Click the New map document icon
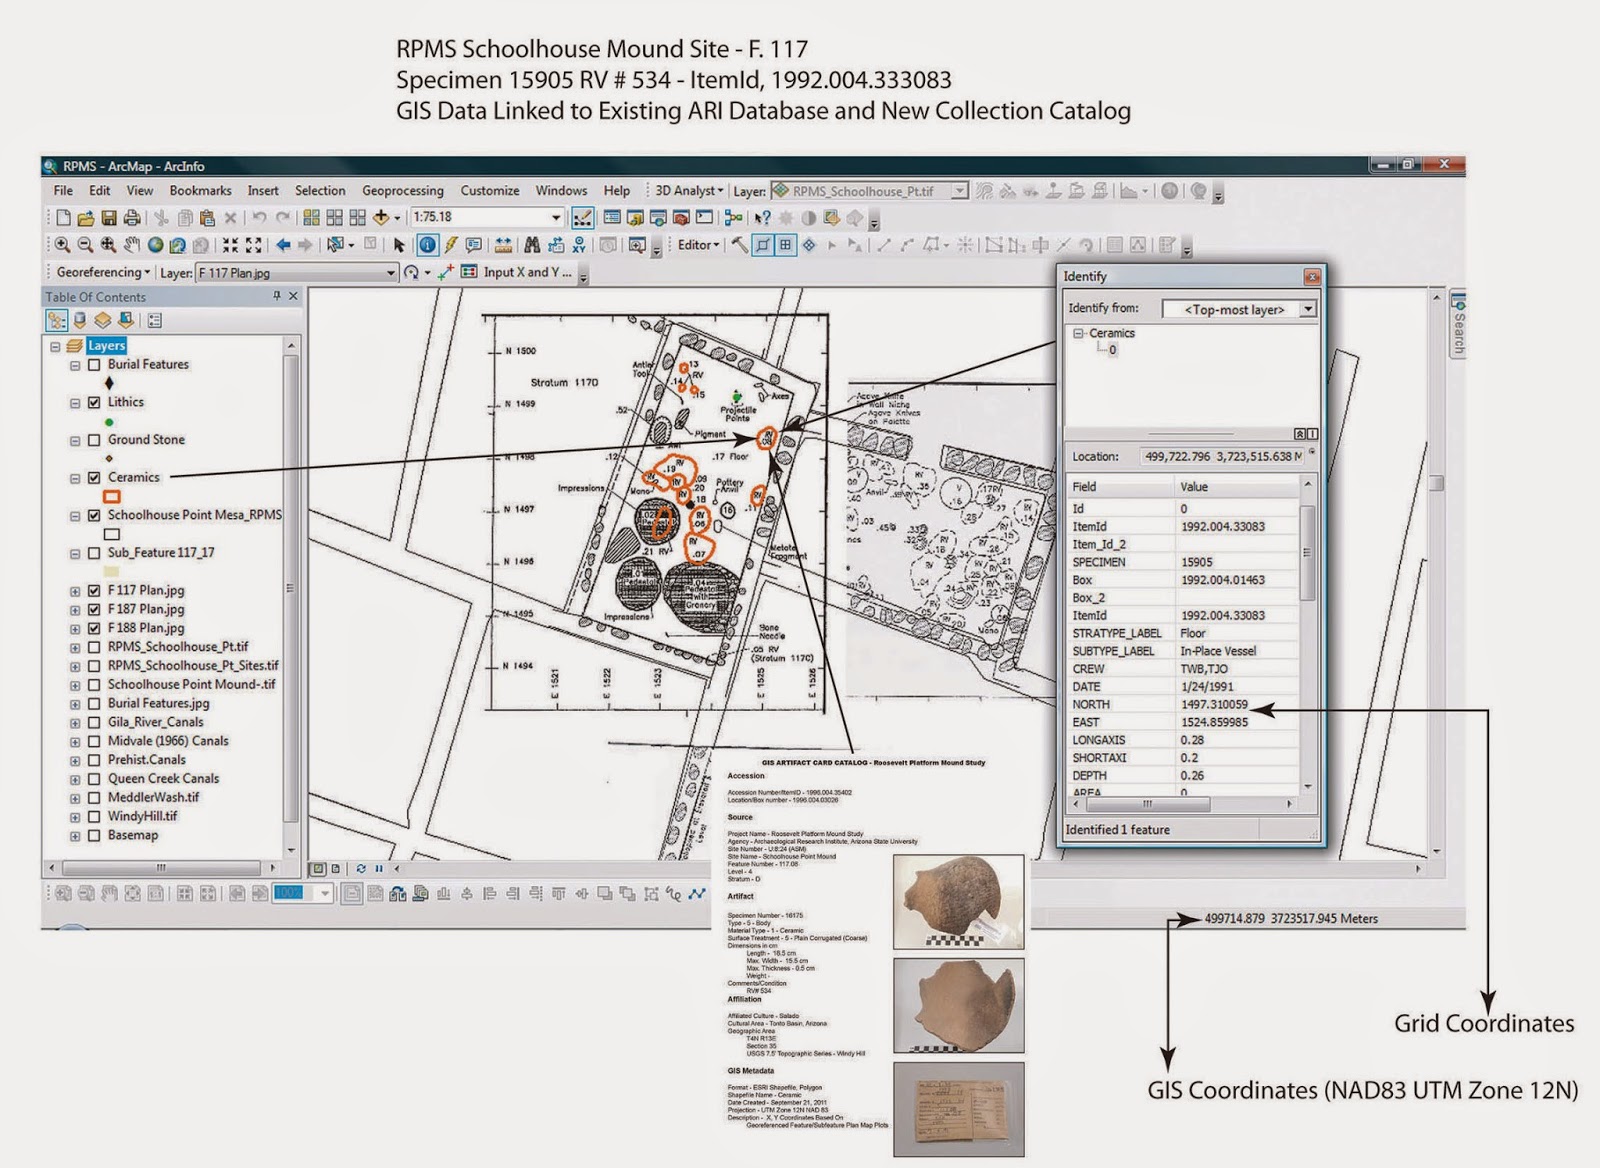 pyautogui.click(x=63, y=218)
